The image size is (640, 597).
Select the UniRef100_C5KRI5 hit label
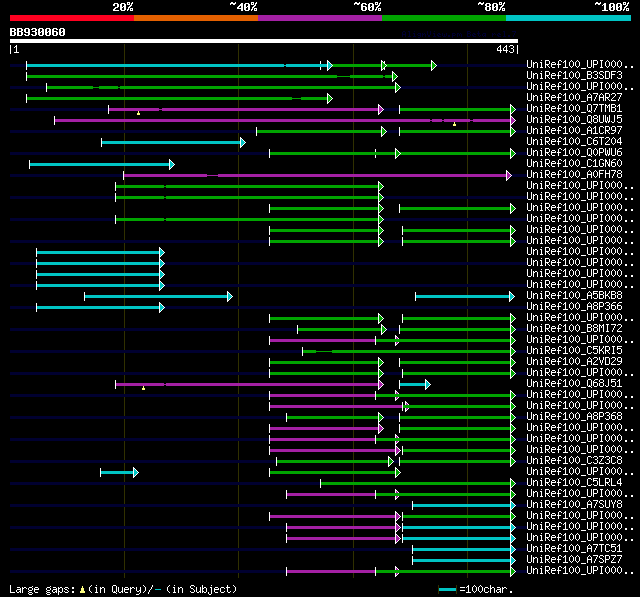pyautogui.click(x=574, y=351)
